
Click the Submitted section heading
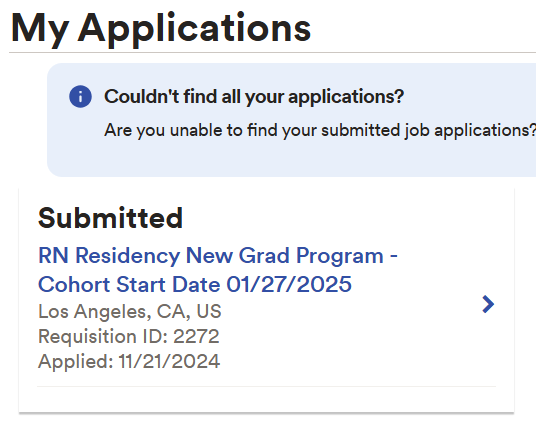(110, 218)
